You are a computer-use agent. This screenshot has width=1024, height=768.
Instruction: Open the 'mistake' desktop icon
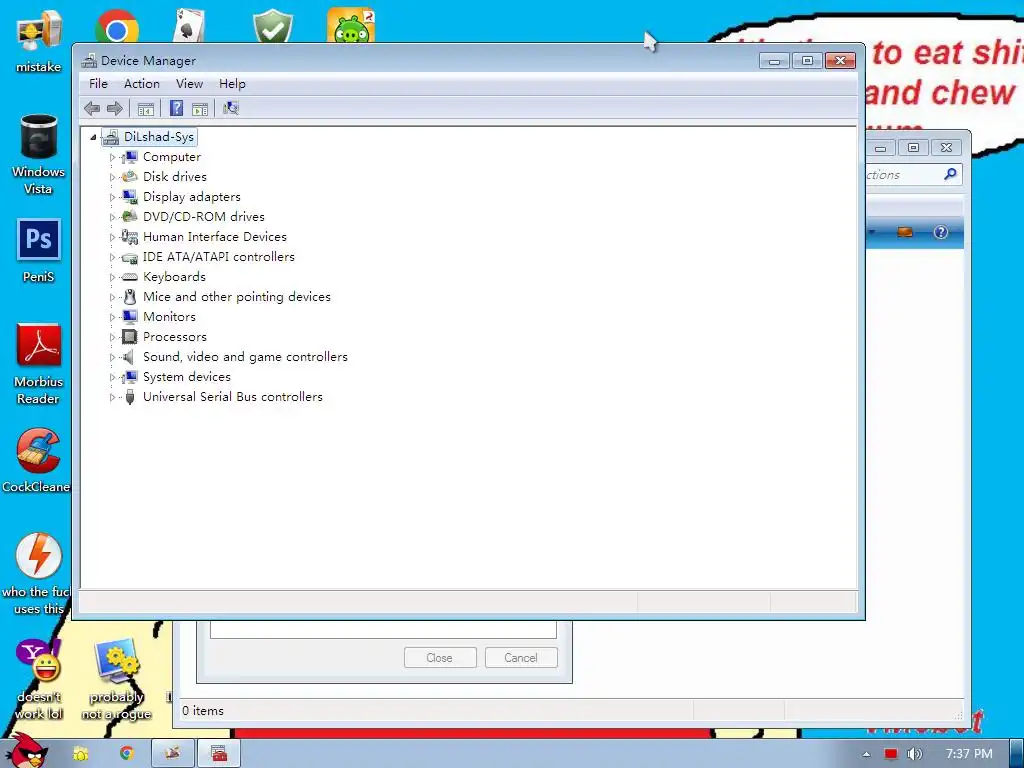point(38,31)
